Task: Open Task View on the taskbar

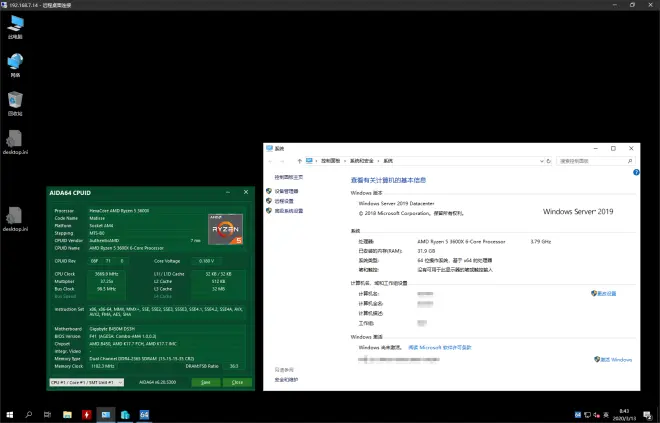Action: tap(48, 415)
